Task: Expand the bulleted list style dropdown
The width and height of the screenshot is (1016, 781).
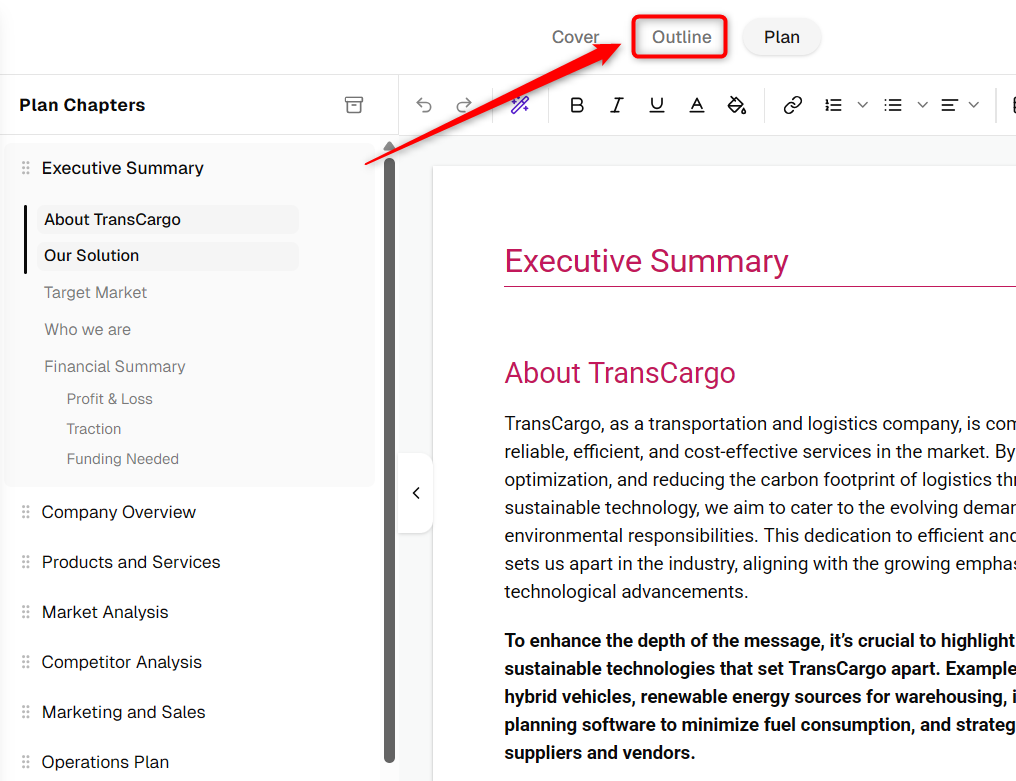Action: point(923,105)
